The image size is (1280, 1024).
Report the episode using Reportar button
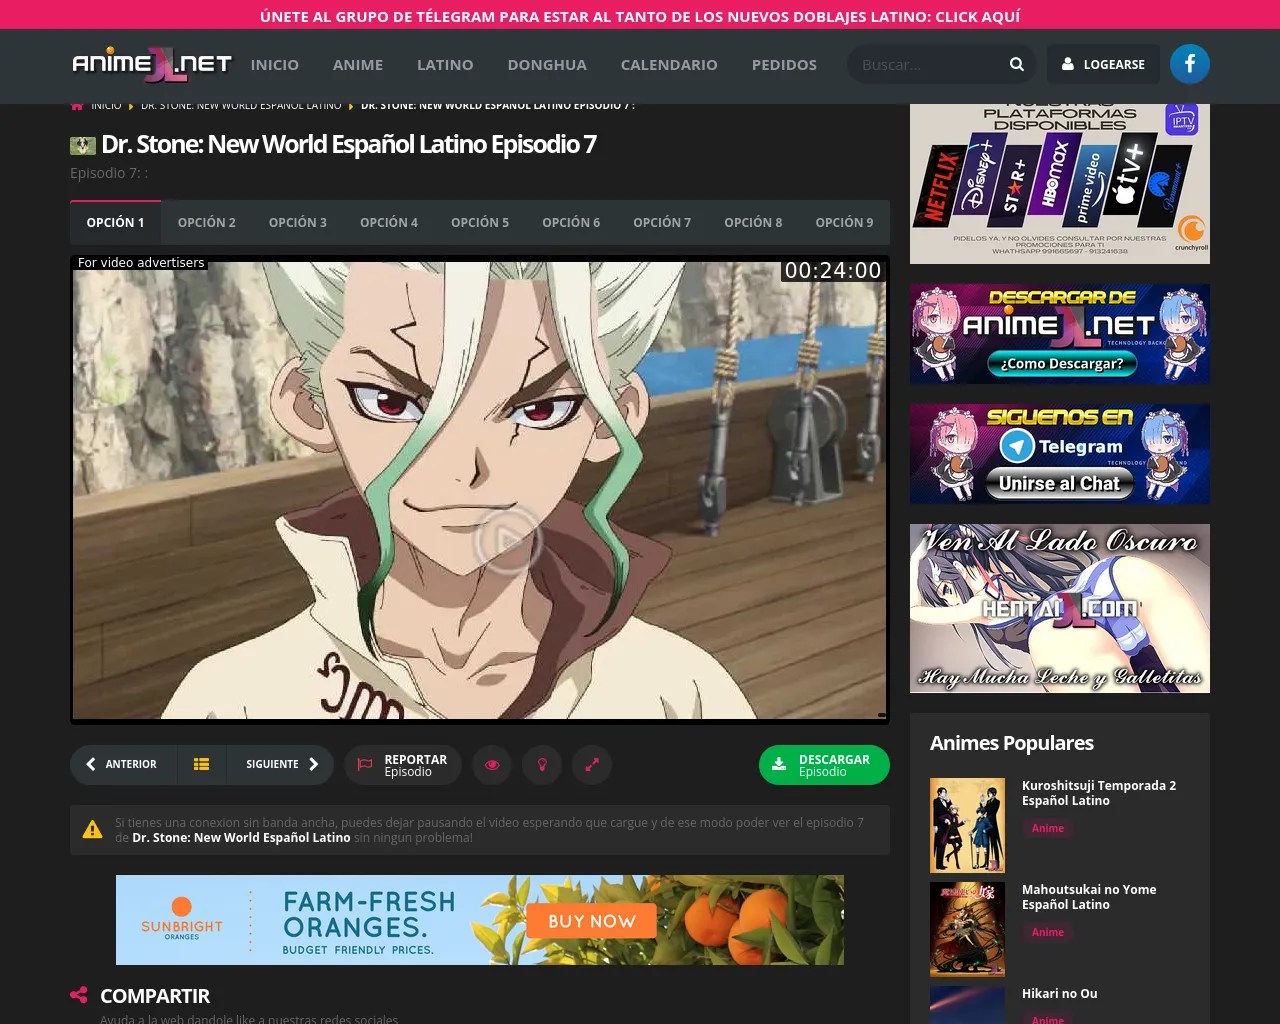tap(403, 765)
